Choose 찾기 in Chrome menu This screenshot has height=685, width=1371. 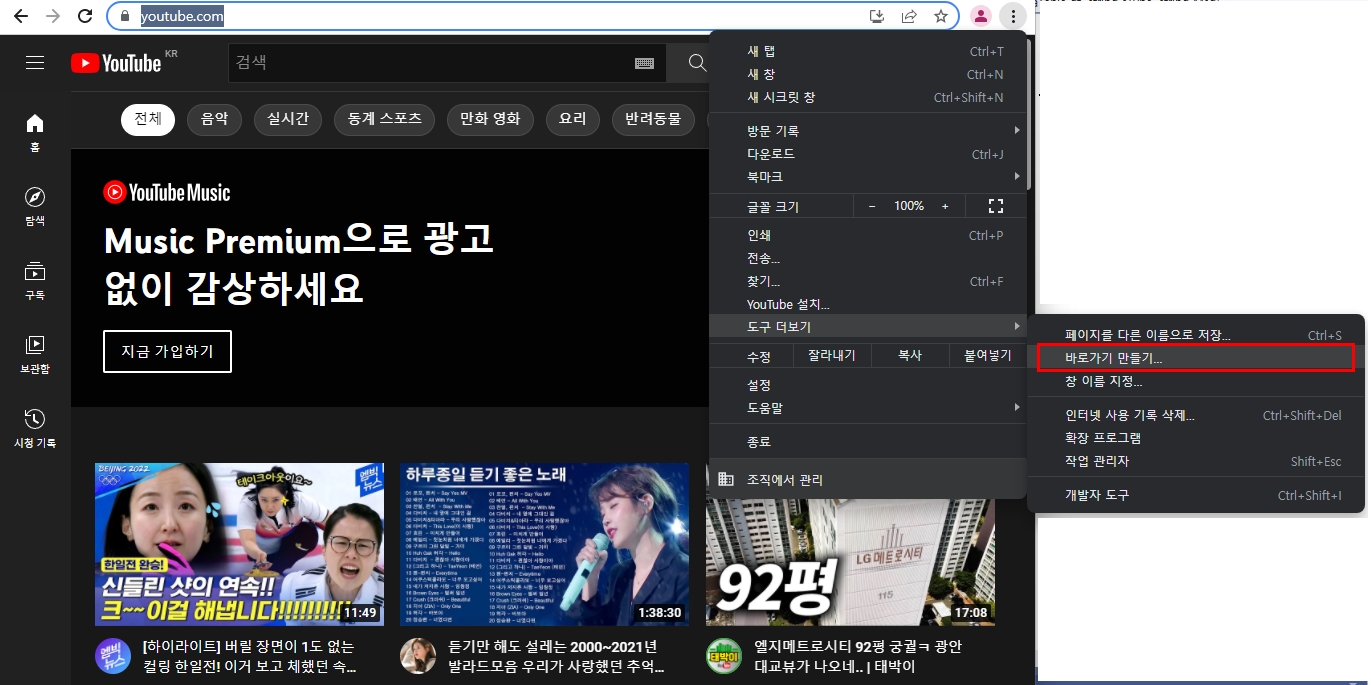tap(867, 281)
